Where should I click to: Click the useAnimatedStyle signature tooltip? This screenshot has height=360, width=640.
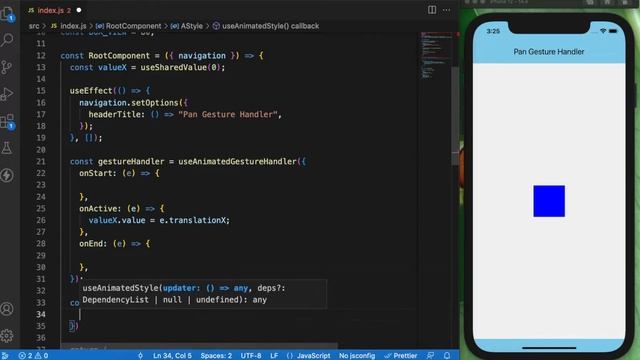(x=203, y=294)
